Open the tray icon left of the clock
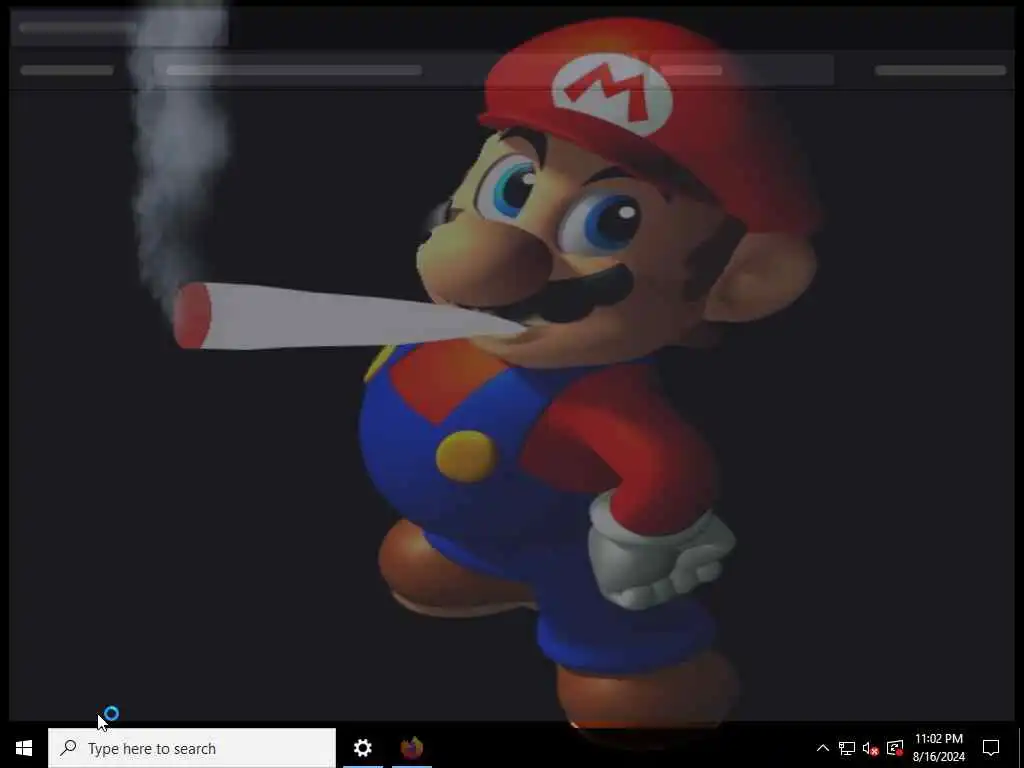This screenshot has height=768, width=1024. pos(895,748)
